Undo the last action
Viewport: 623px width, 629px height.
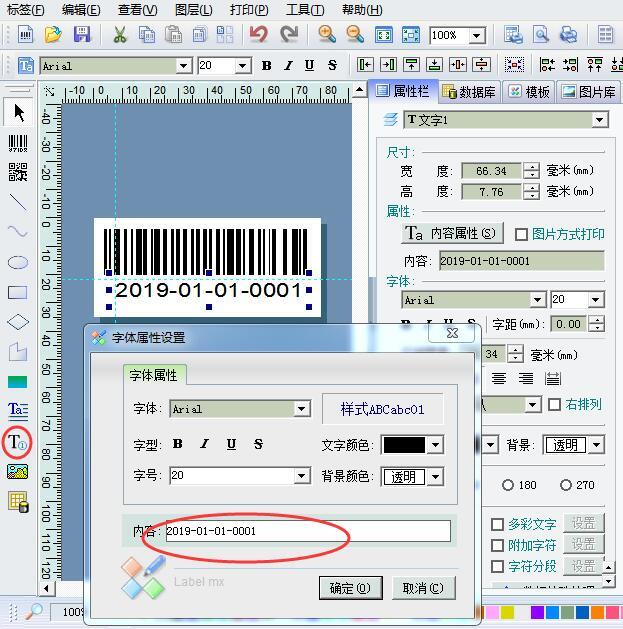pyautogui.click(x=258, y=35)
